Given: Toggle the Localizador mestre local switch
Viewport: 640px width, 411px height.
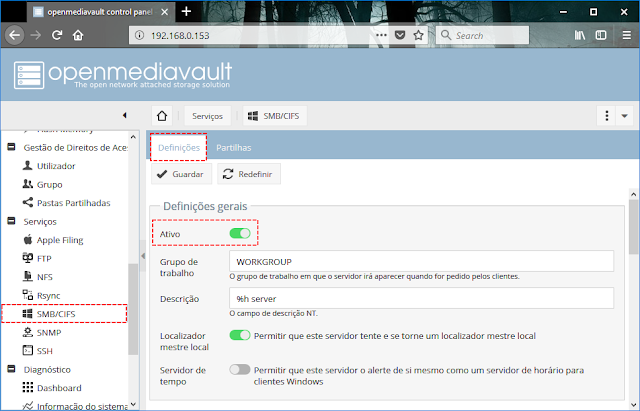Looking at the screenshot, I should point(240,335).
